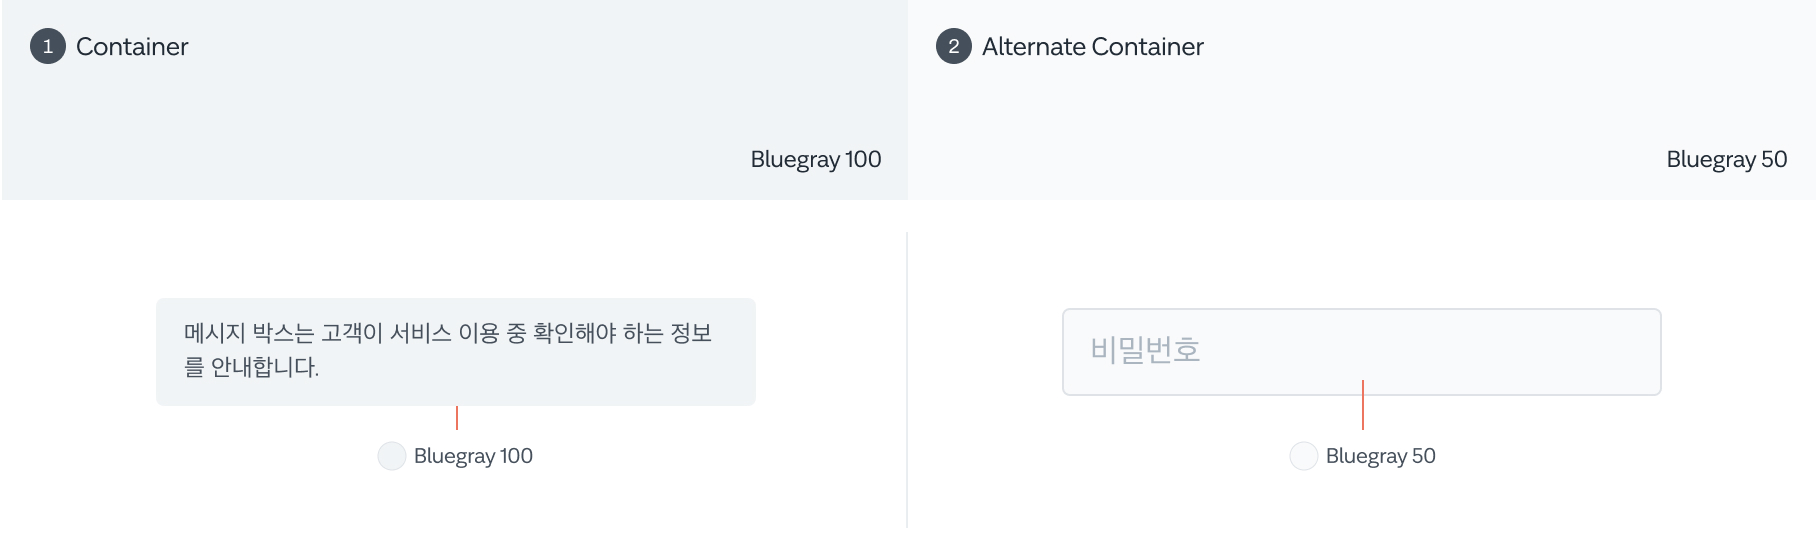Select the Bluegray 50 color swatch circle
This screenshot has width=1816, height=560.
click(x=1303, y=456)
